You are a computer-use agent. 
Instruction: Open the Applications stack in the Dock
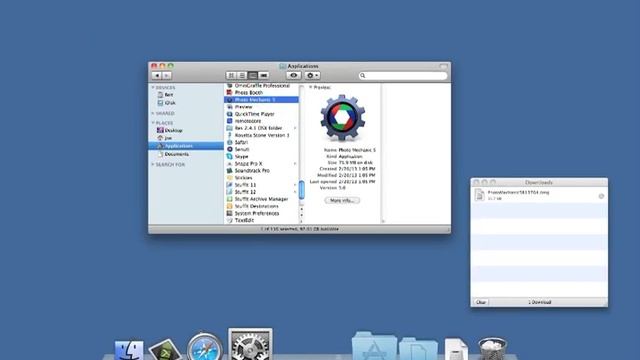pyautogui.click(x=374, y=347)
